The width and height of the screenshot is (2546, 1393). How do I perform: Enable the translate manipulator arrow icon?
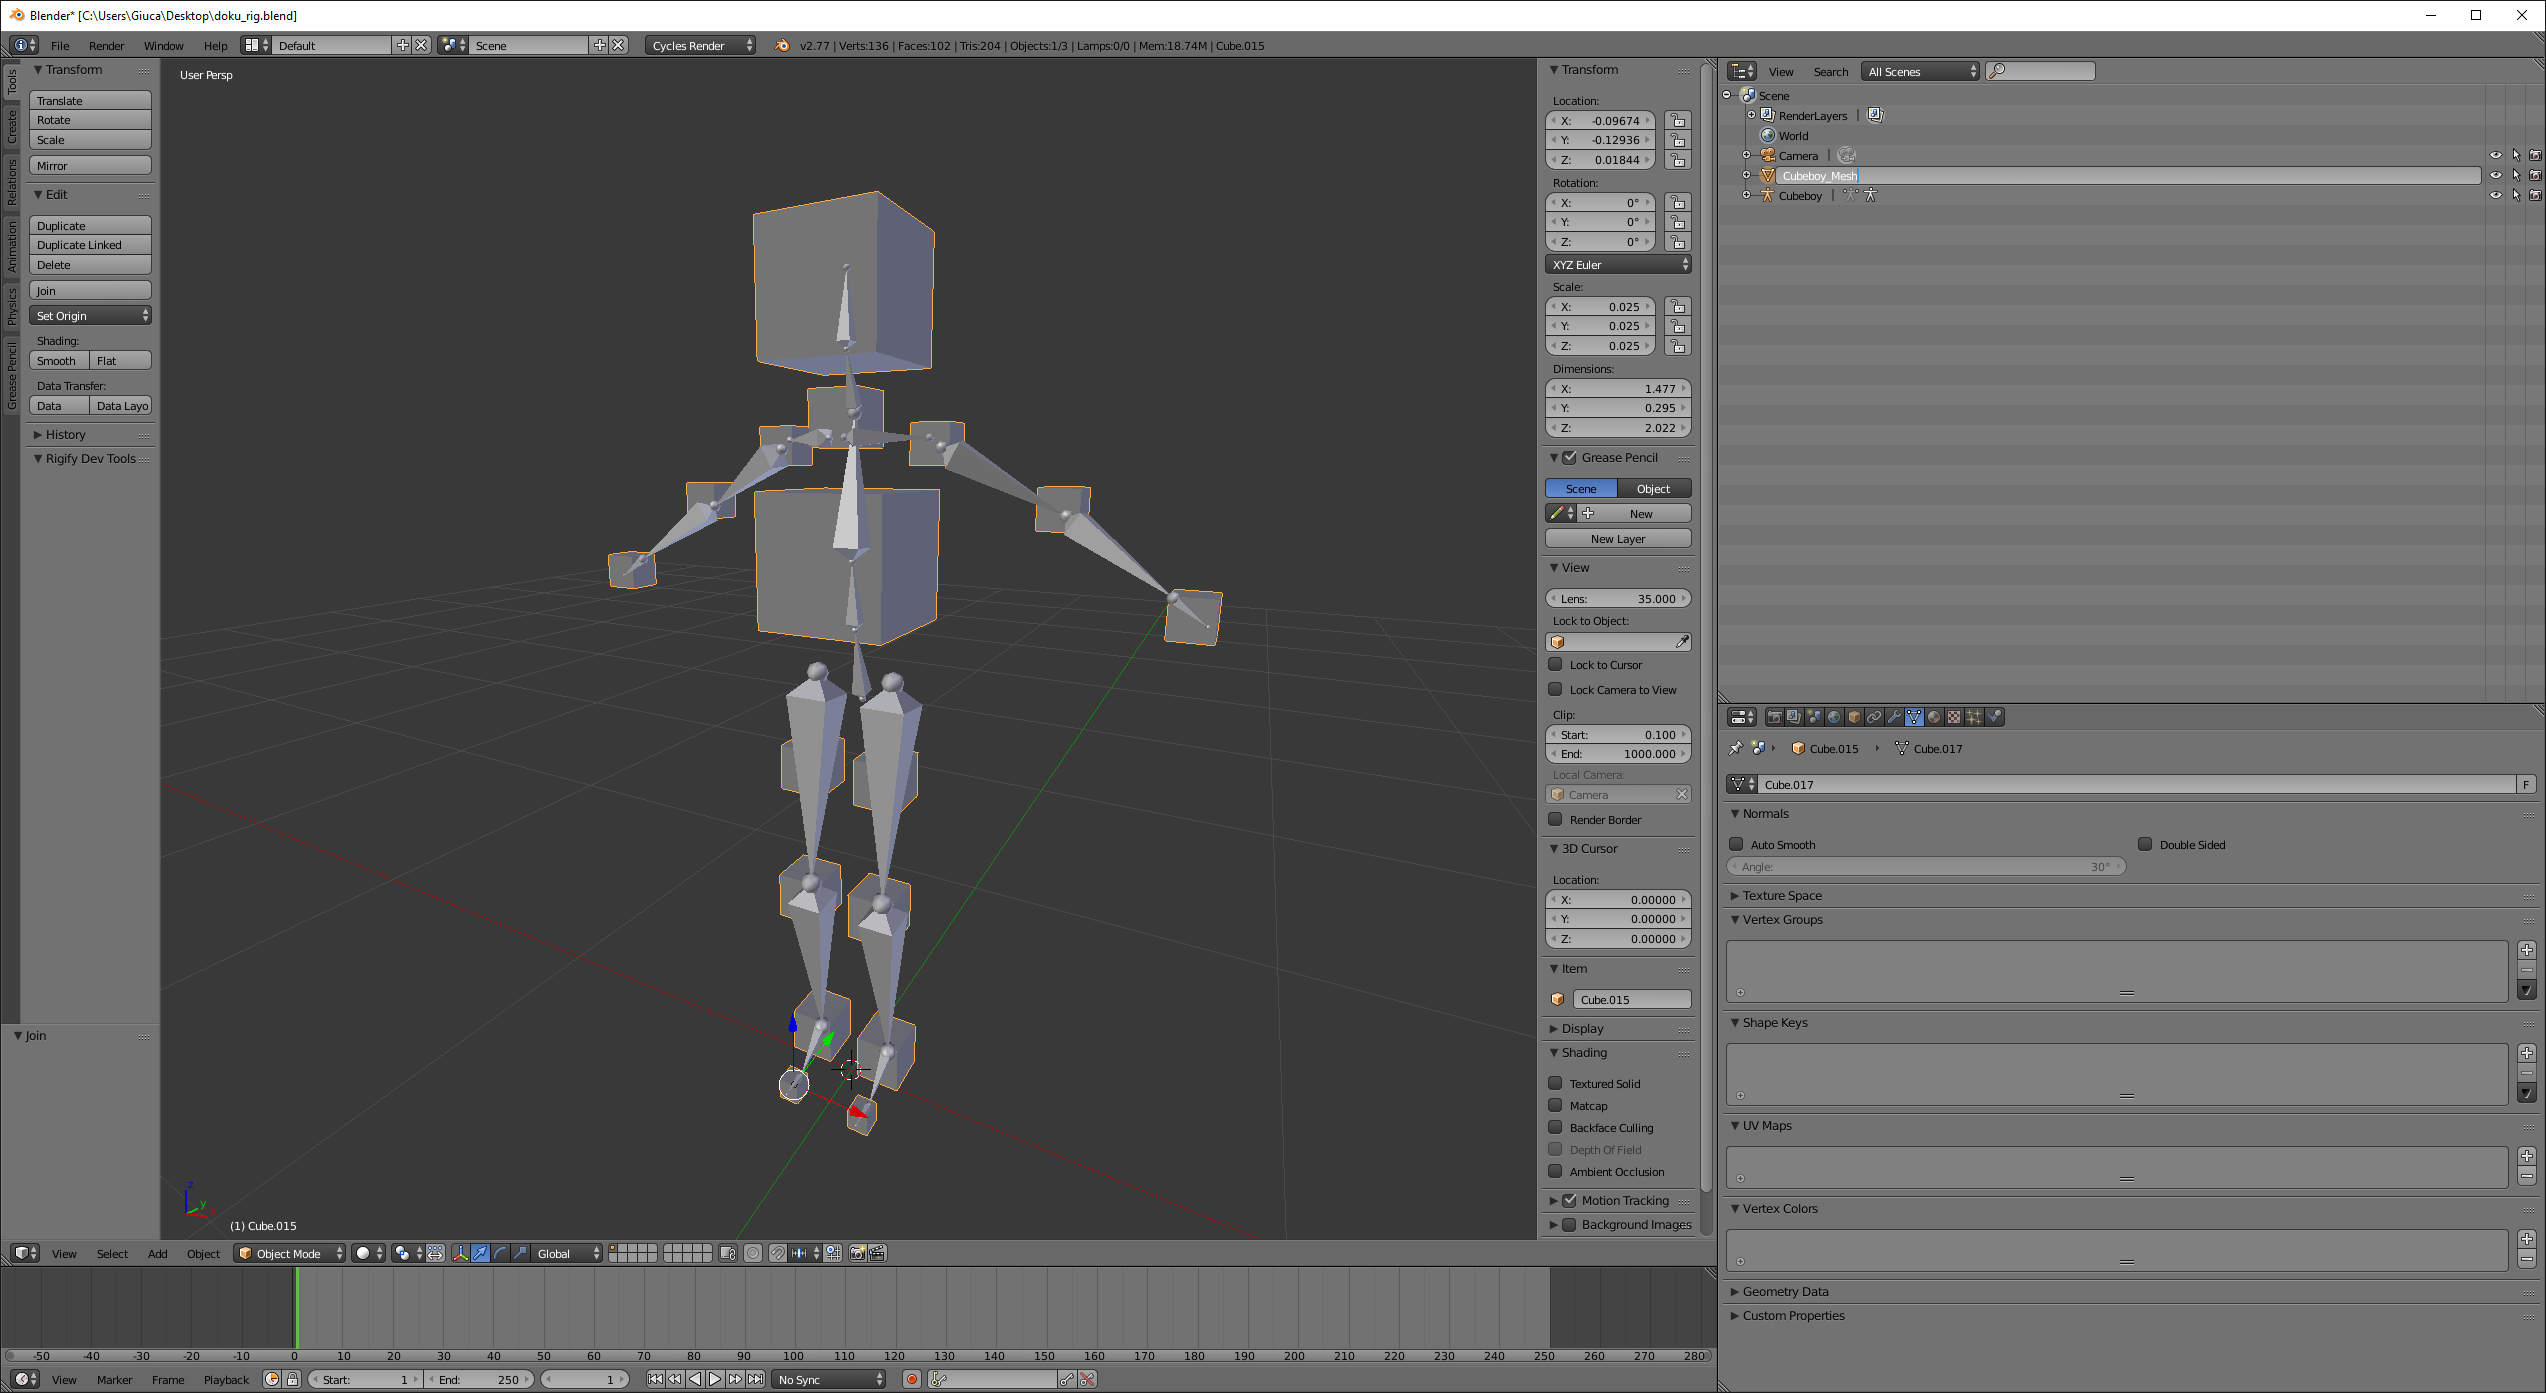click(x=480, y=1253)
